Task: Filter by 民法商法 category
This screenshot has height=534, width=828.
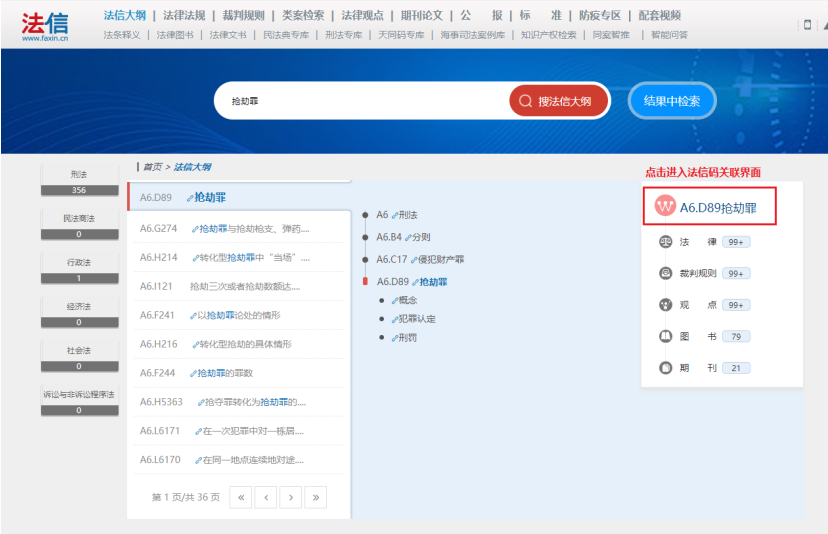Action: pos(79,224)
